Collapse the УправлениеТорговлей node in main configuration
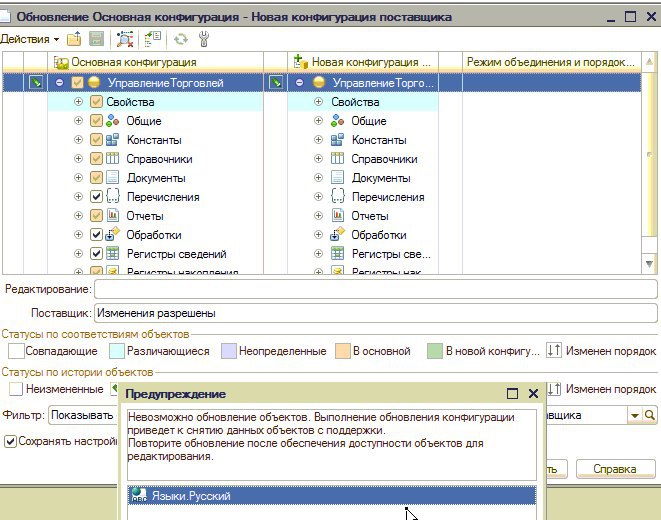 59,83
